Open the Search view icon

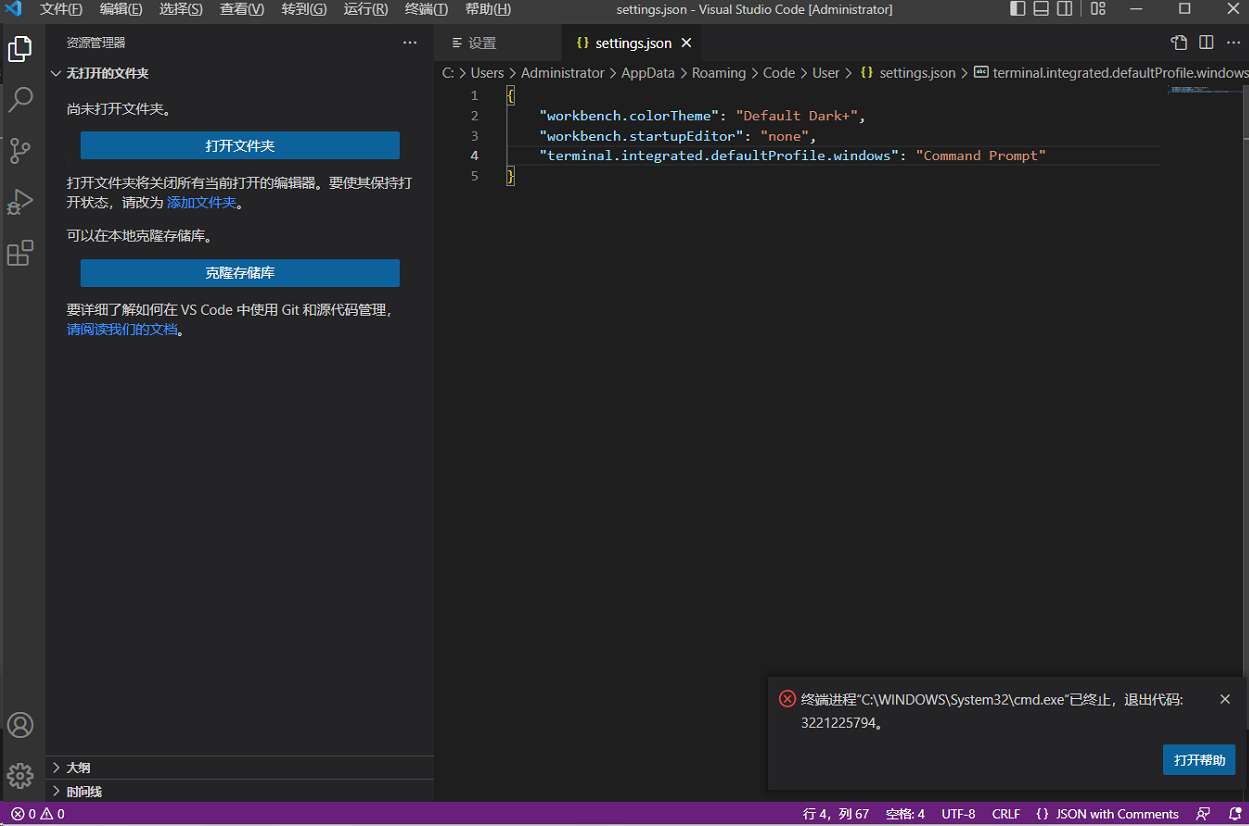pos(20,99)
